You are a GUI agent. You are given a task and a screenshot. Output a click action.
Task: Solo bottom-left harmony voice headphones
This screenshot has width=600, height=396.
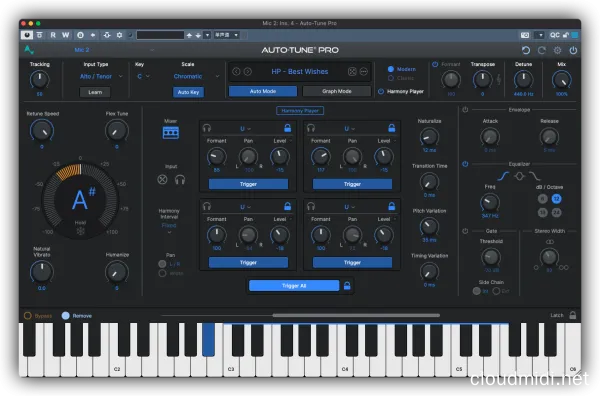pos(207,207)
